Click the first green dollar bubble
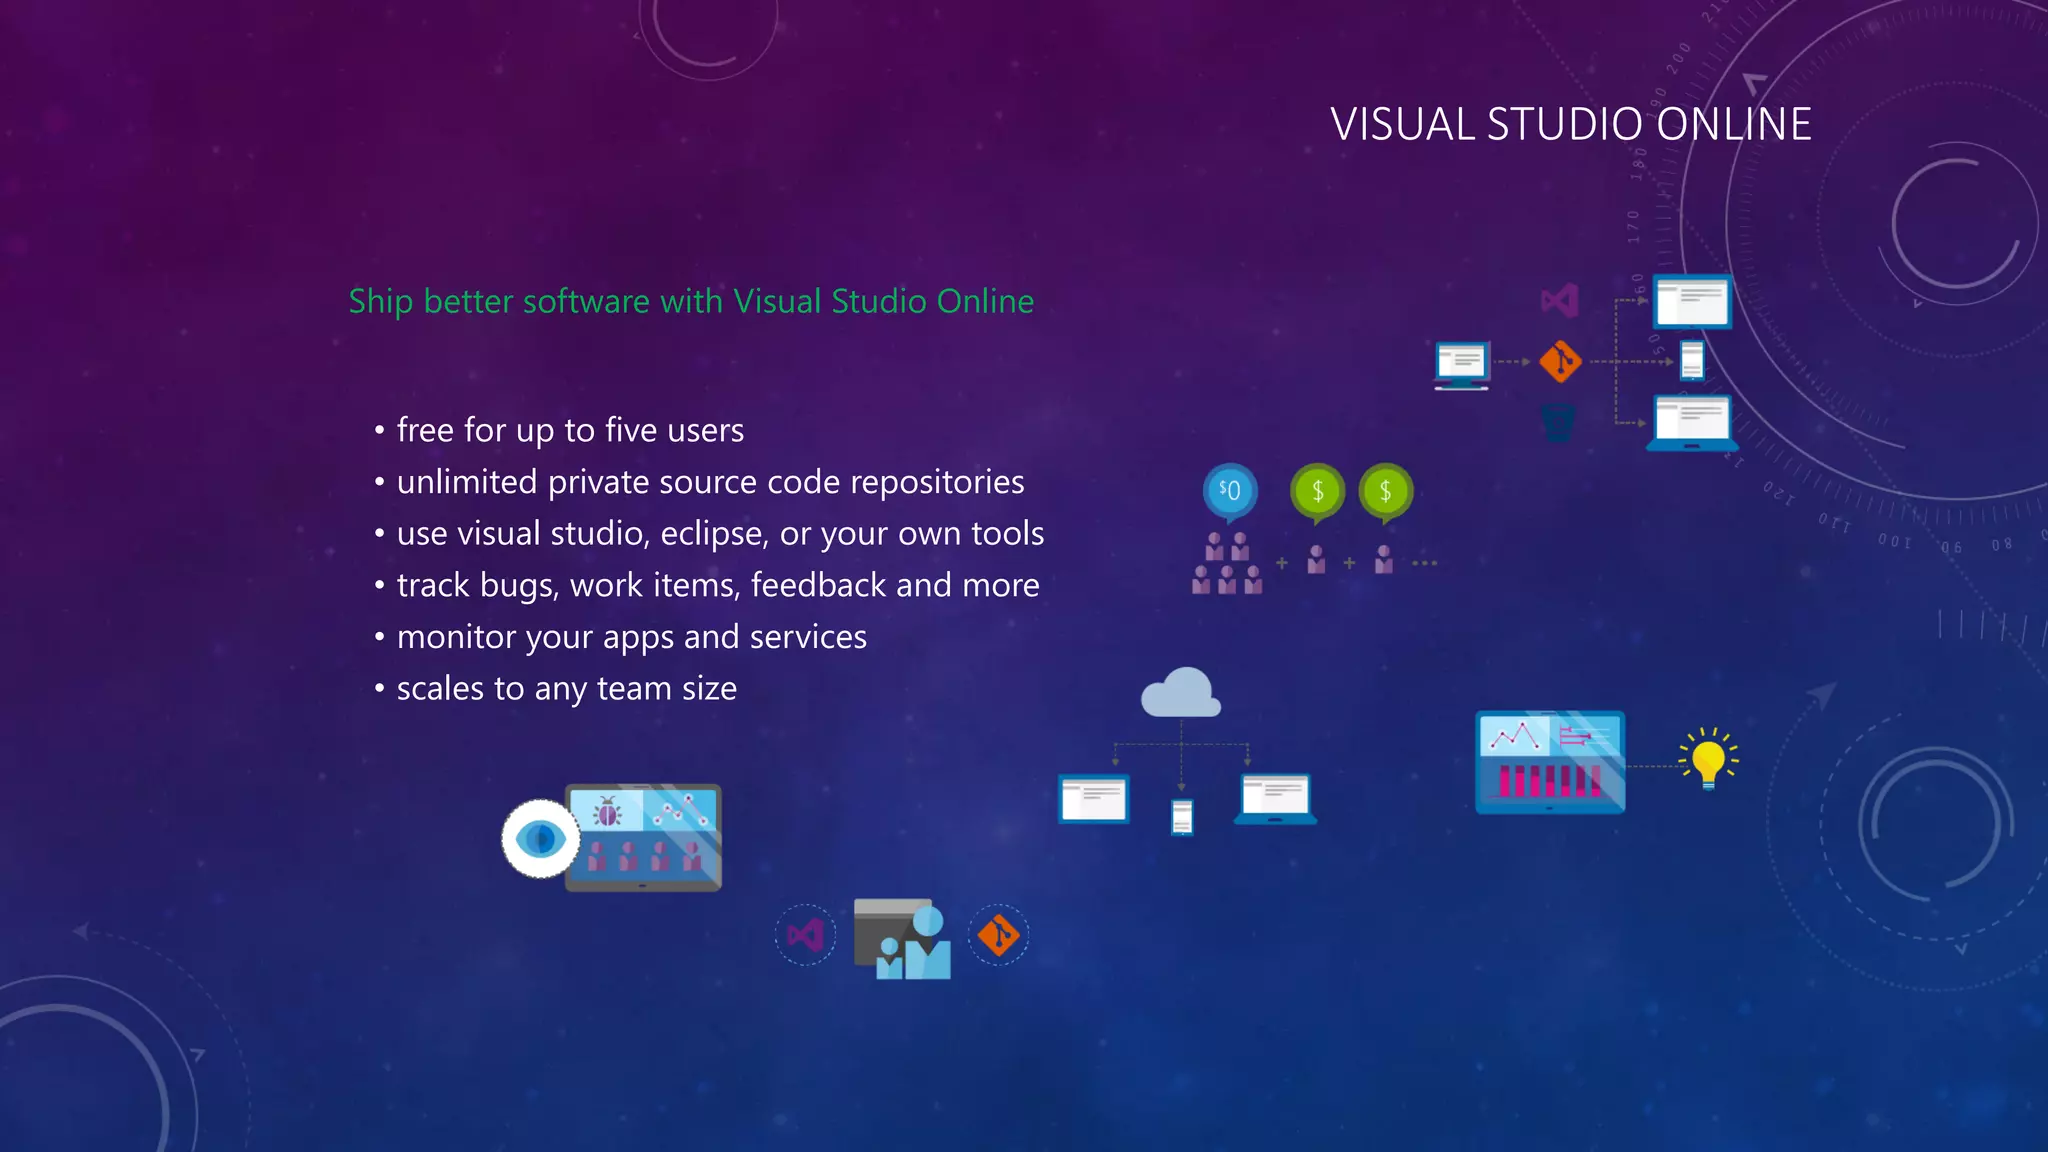 [x=1318, y=492]
